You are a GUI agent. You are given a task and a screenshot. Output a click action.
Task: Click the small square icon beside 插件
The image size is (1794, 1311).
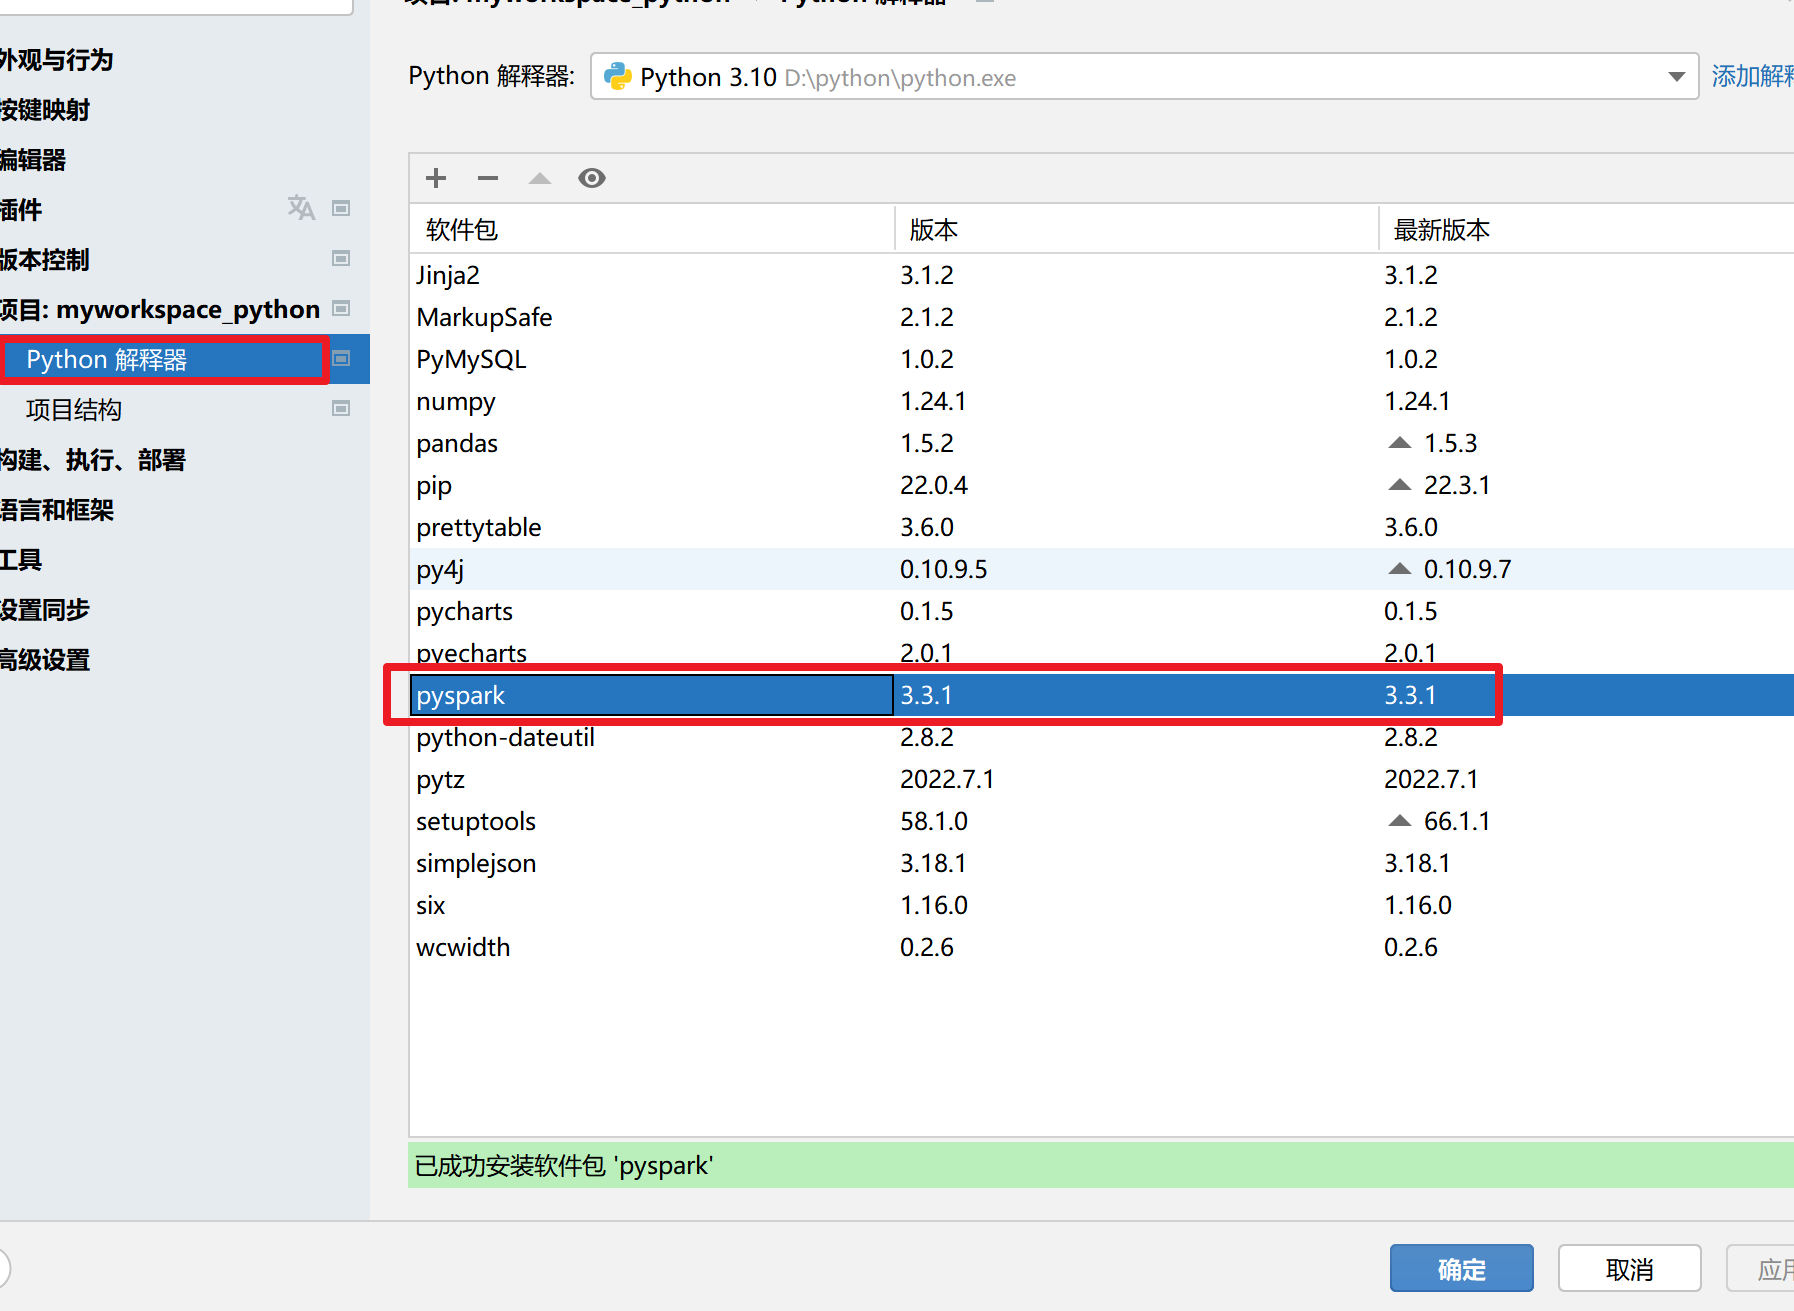(x=340, y=207)
